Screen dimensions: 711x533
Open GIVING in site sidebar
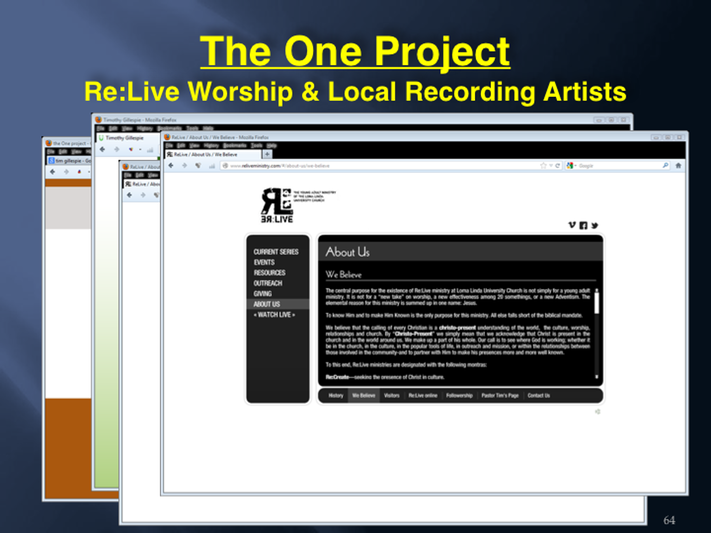click(x=263, y=293)
